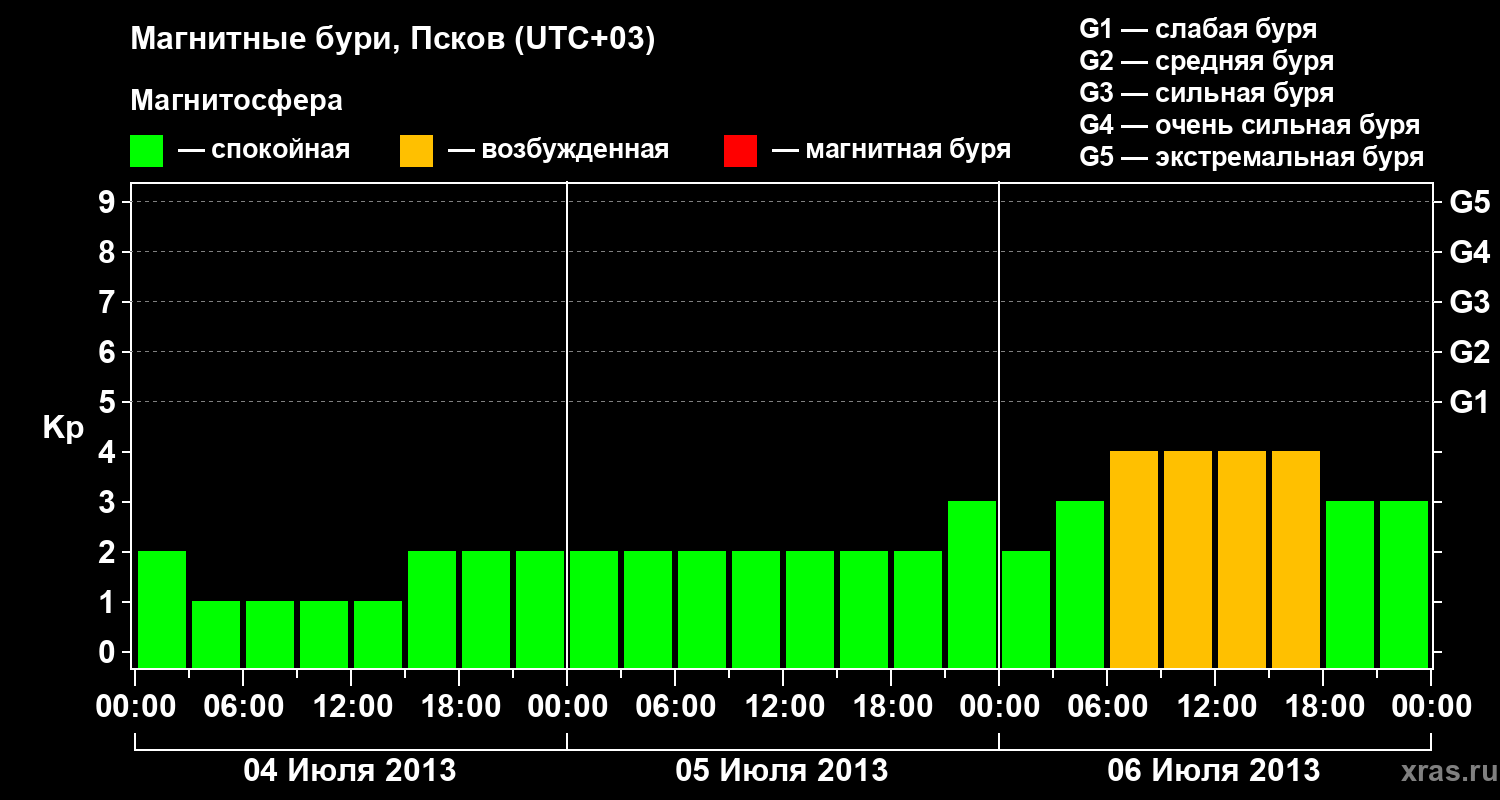Image resolution: width=1500 pixels, height=800 pixels.
Task: Click the '06:00' time label under 06 Июля
Action: [x=1107, y=706]
